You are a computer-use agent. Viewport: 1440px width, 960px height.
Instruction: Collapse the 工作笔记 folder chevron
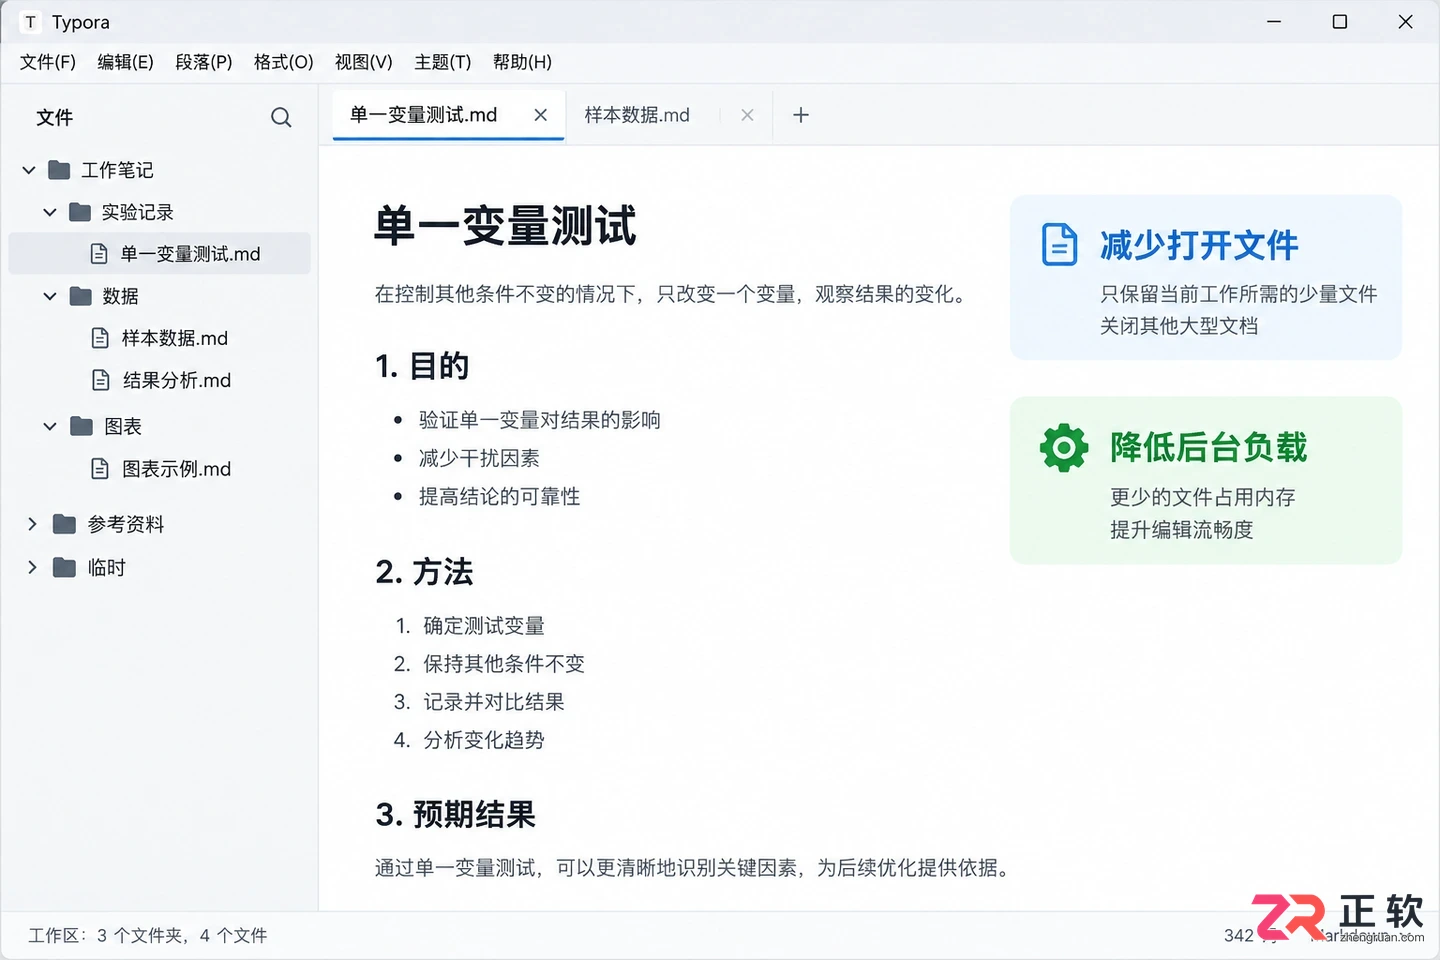(x=29, y=170)
